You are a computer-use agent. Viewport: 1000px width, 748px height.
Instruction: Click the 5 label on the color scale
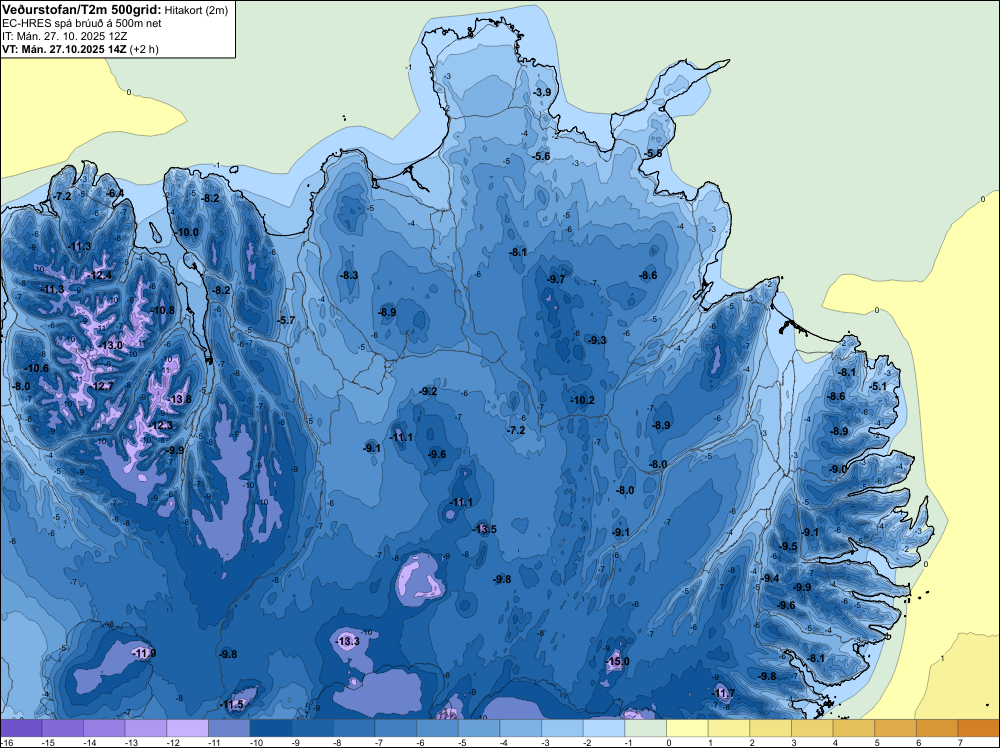tap(876, 742)
